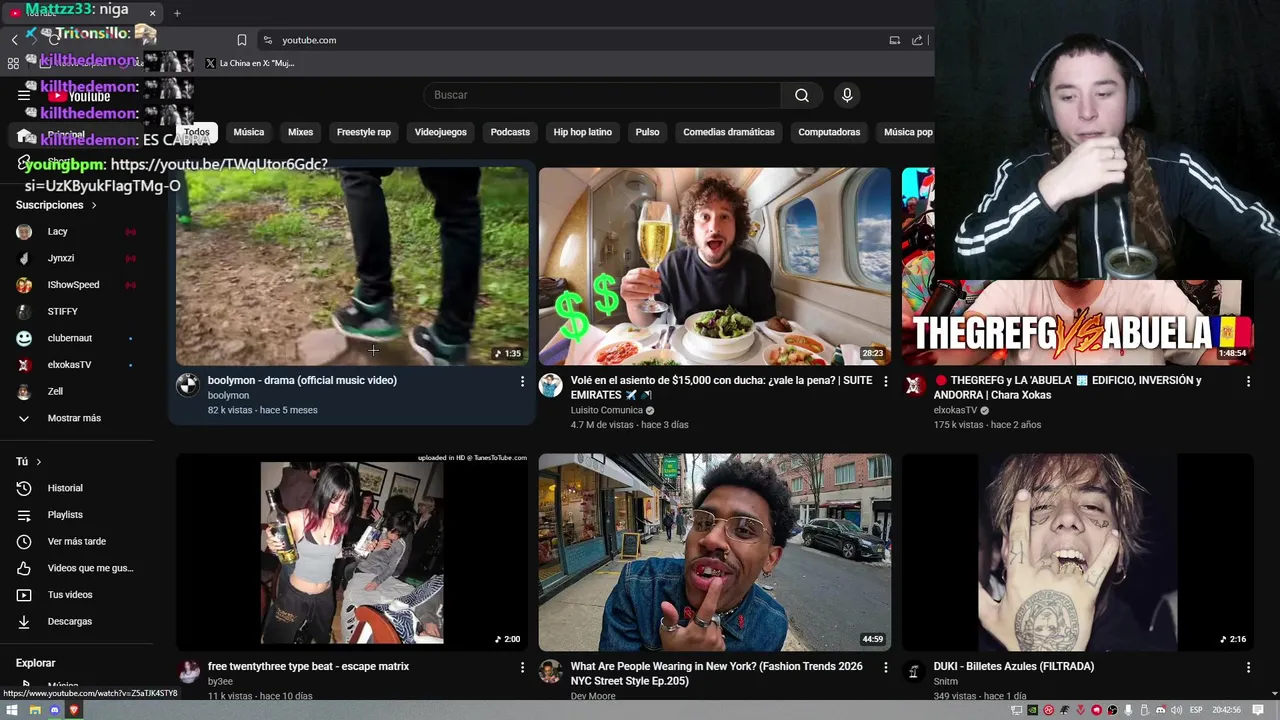Select the Freestyle rap filter chip
Viewport: 1280px width, 720px height.
(x=364, y=132)
